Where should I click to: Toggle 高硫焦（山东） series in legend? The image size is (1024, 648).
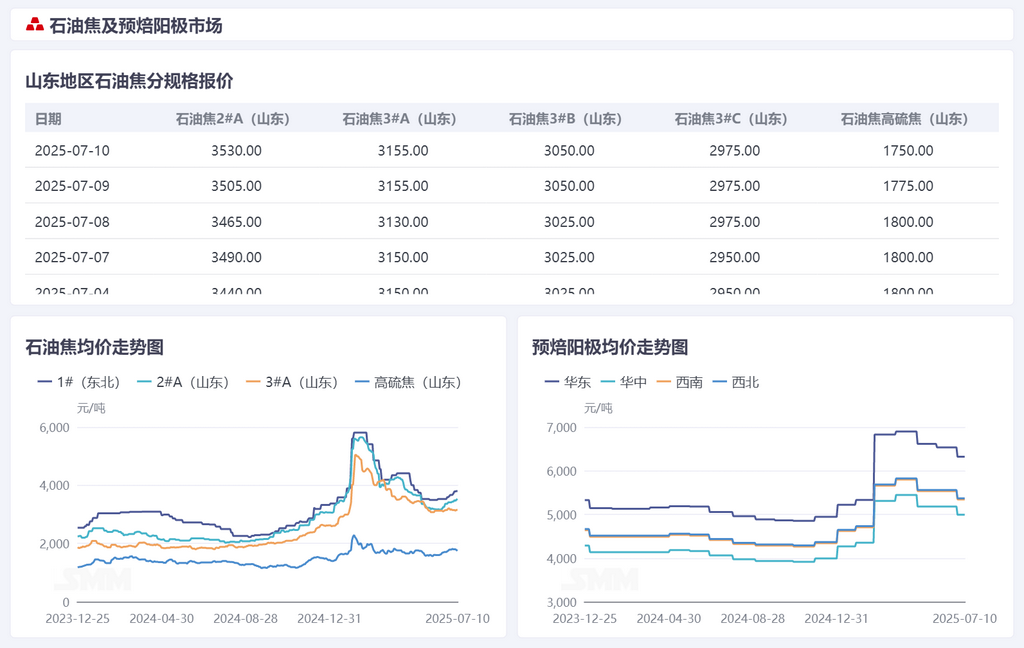point(408,382)
